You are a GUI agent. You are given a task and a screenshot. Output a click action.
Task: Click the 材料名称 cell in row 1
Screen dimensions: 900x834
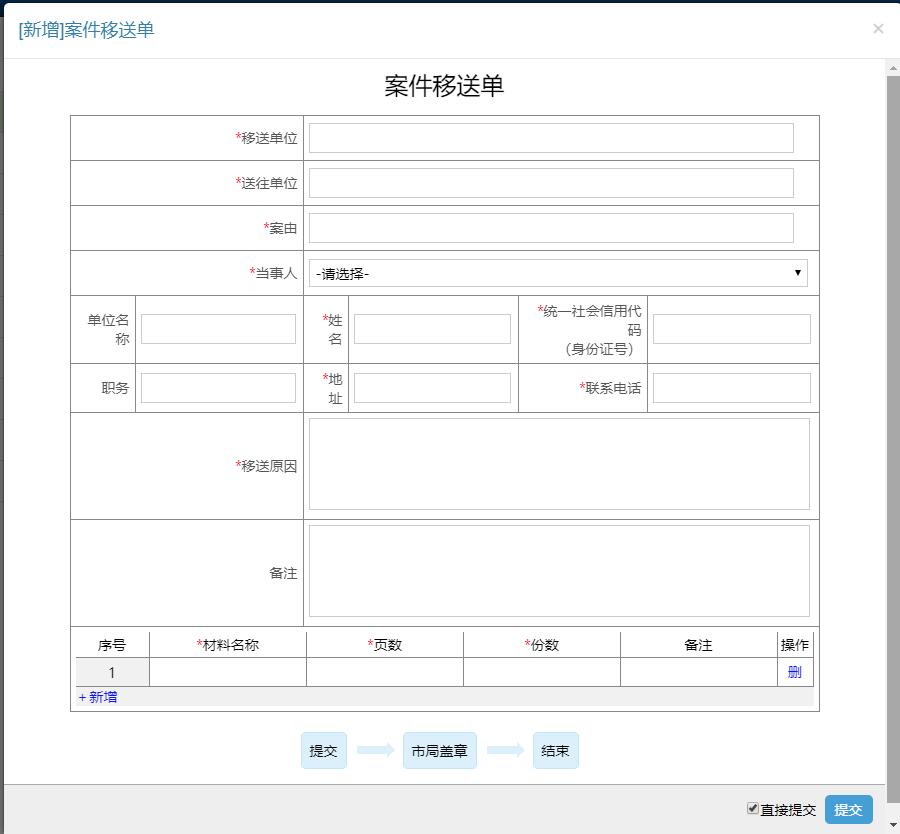228,672
